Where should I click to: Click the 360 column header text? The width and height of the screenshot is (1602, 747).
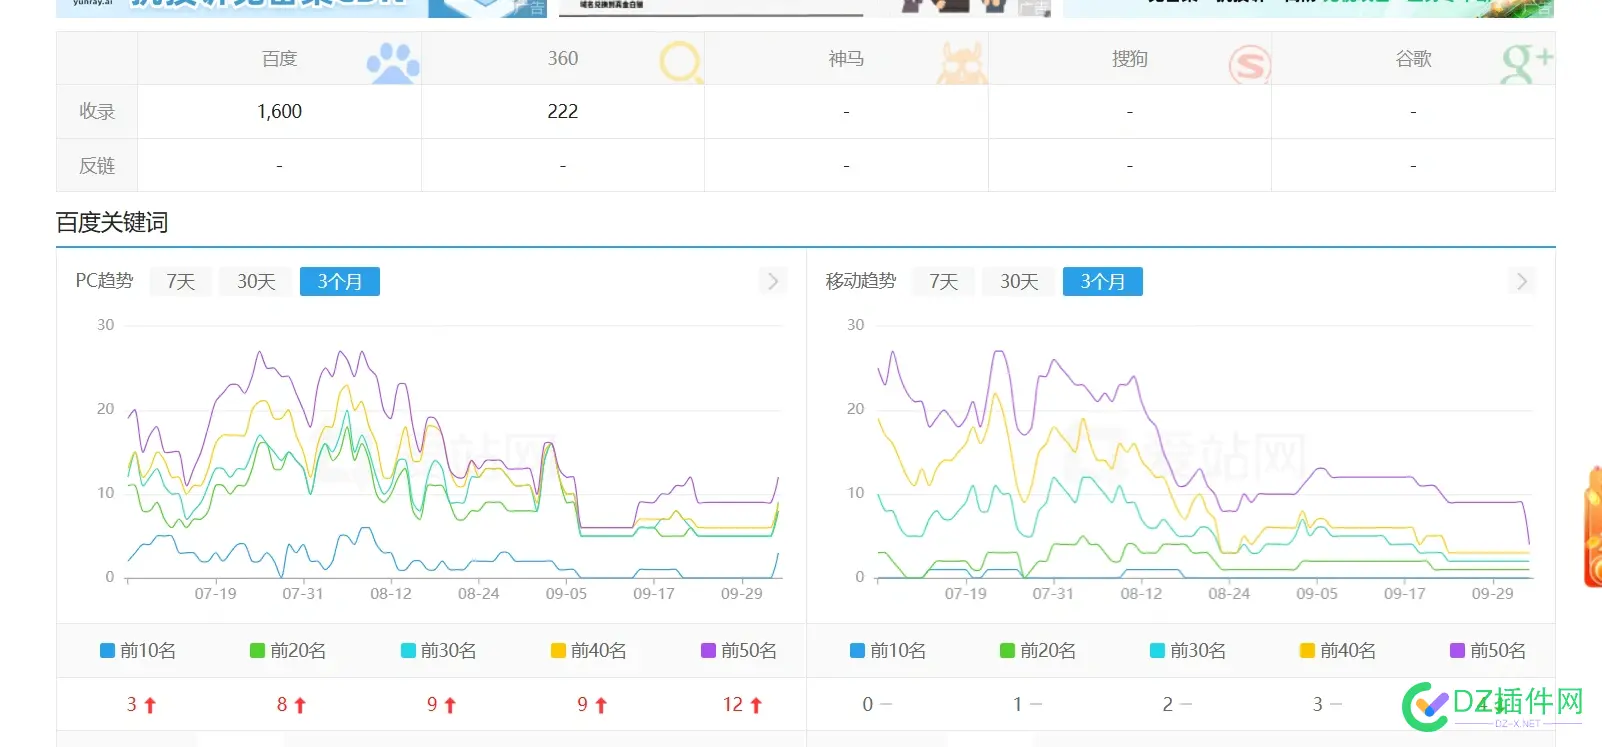563,59
